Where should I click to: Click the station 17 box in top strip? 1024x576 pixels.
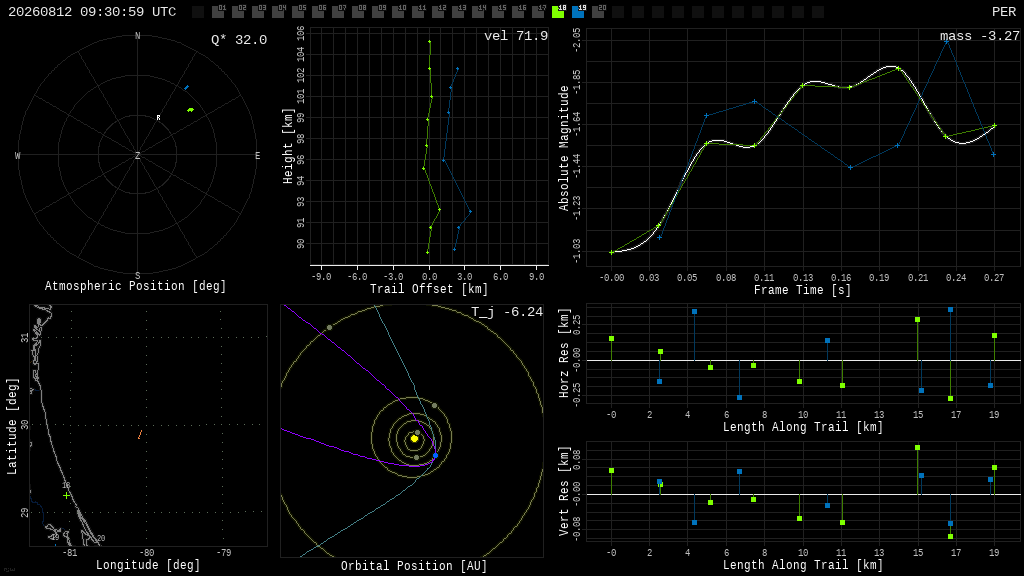pos(538,11)
